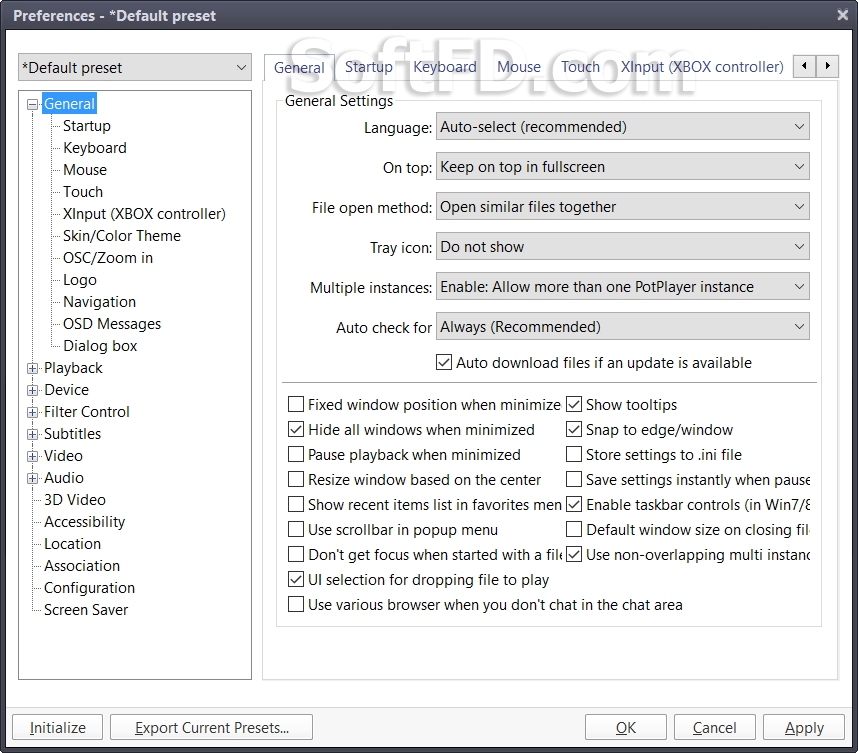The width and height of the screenshot is (858, 753).
Task: Apply the current settings
Action: [804, 727]
